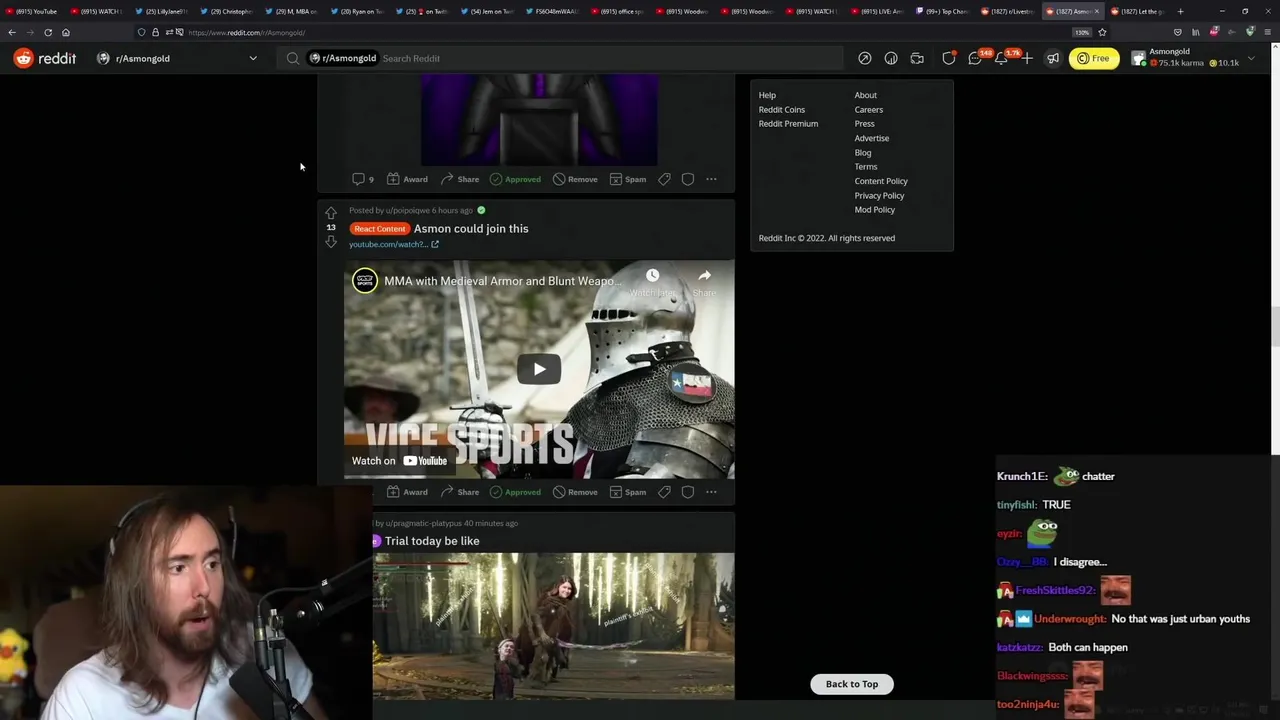Open the Reddit video icon in header

point(917,58)
